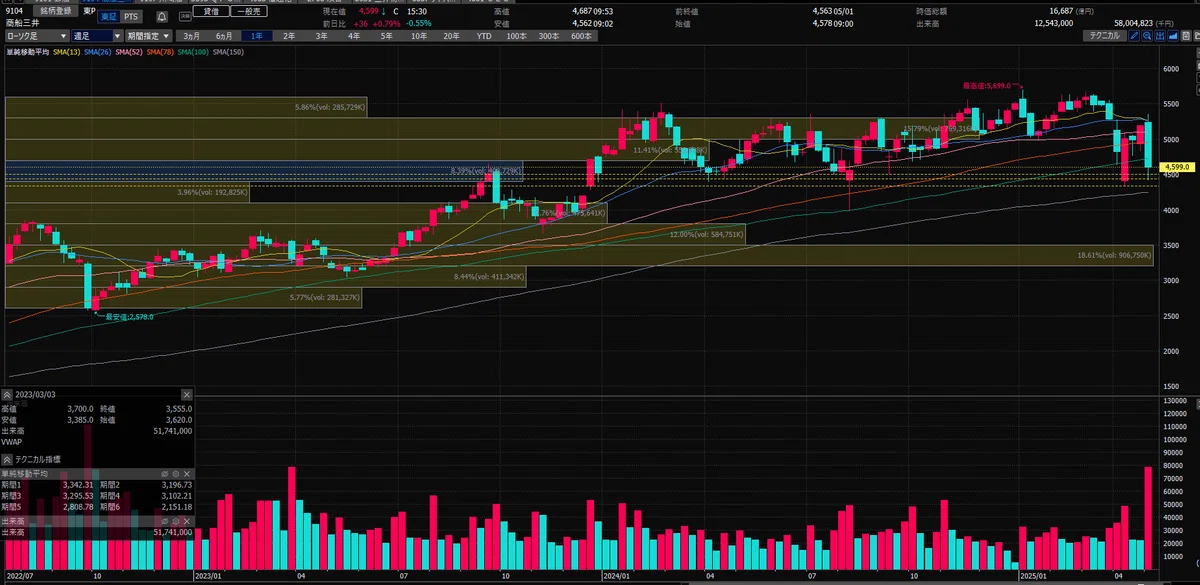Click the 2025/01 date on time axis
1200x585 pixels.
pyautogui.click(x=1034, y=577)
